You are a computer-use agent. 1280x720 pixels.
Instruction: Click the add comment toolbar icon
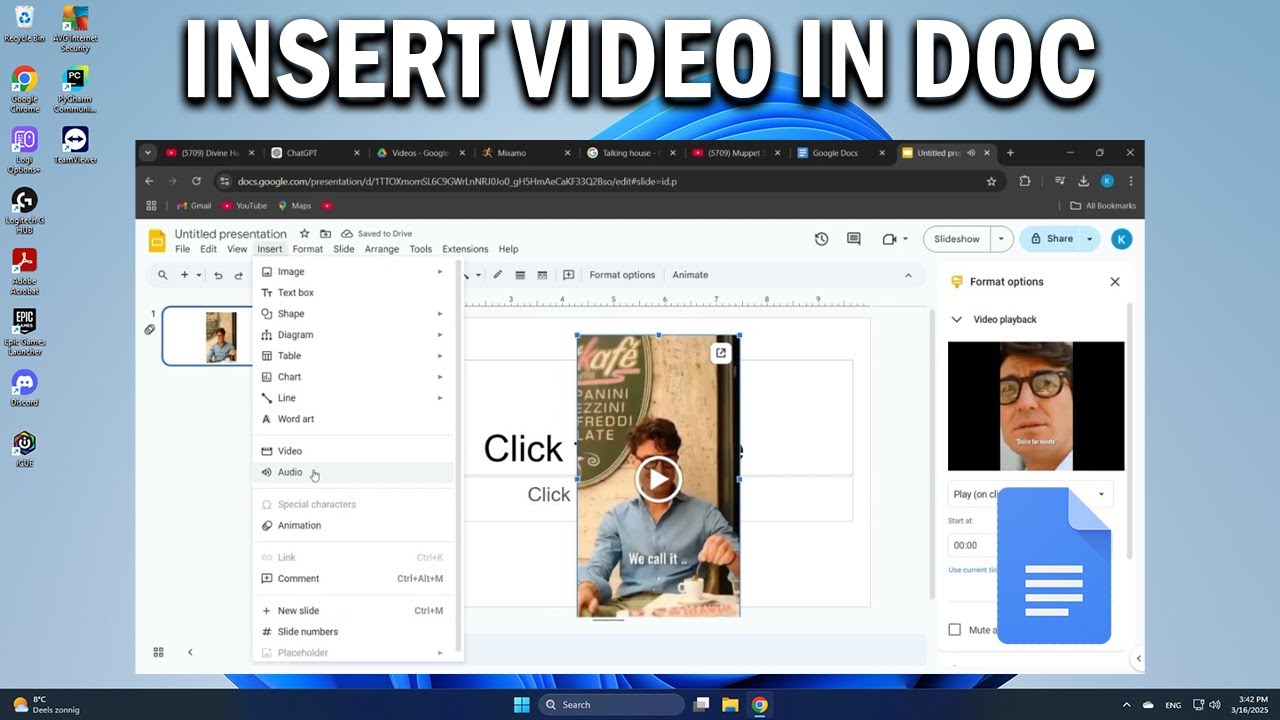pyautogui.click(x=568, y=275)
